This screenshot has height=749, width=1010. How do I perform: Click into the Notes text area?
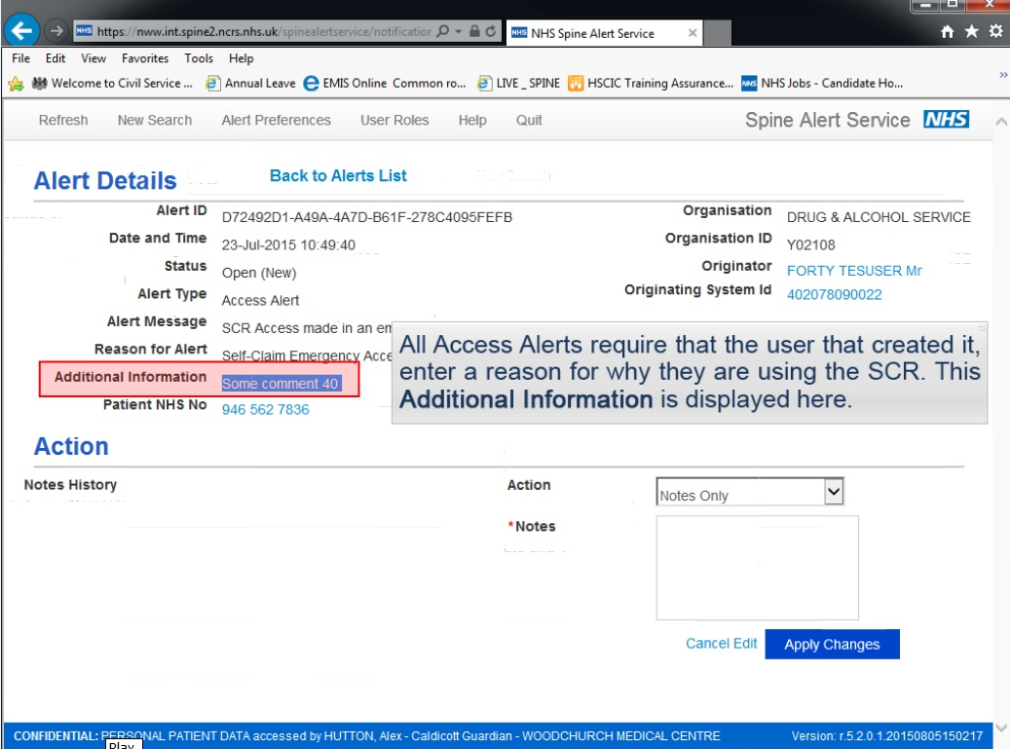coord(757,567)
